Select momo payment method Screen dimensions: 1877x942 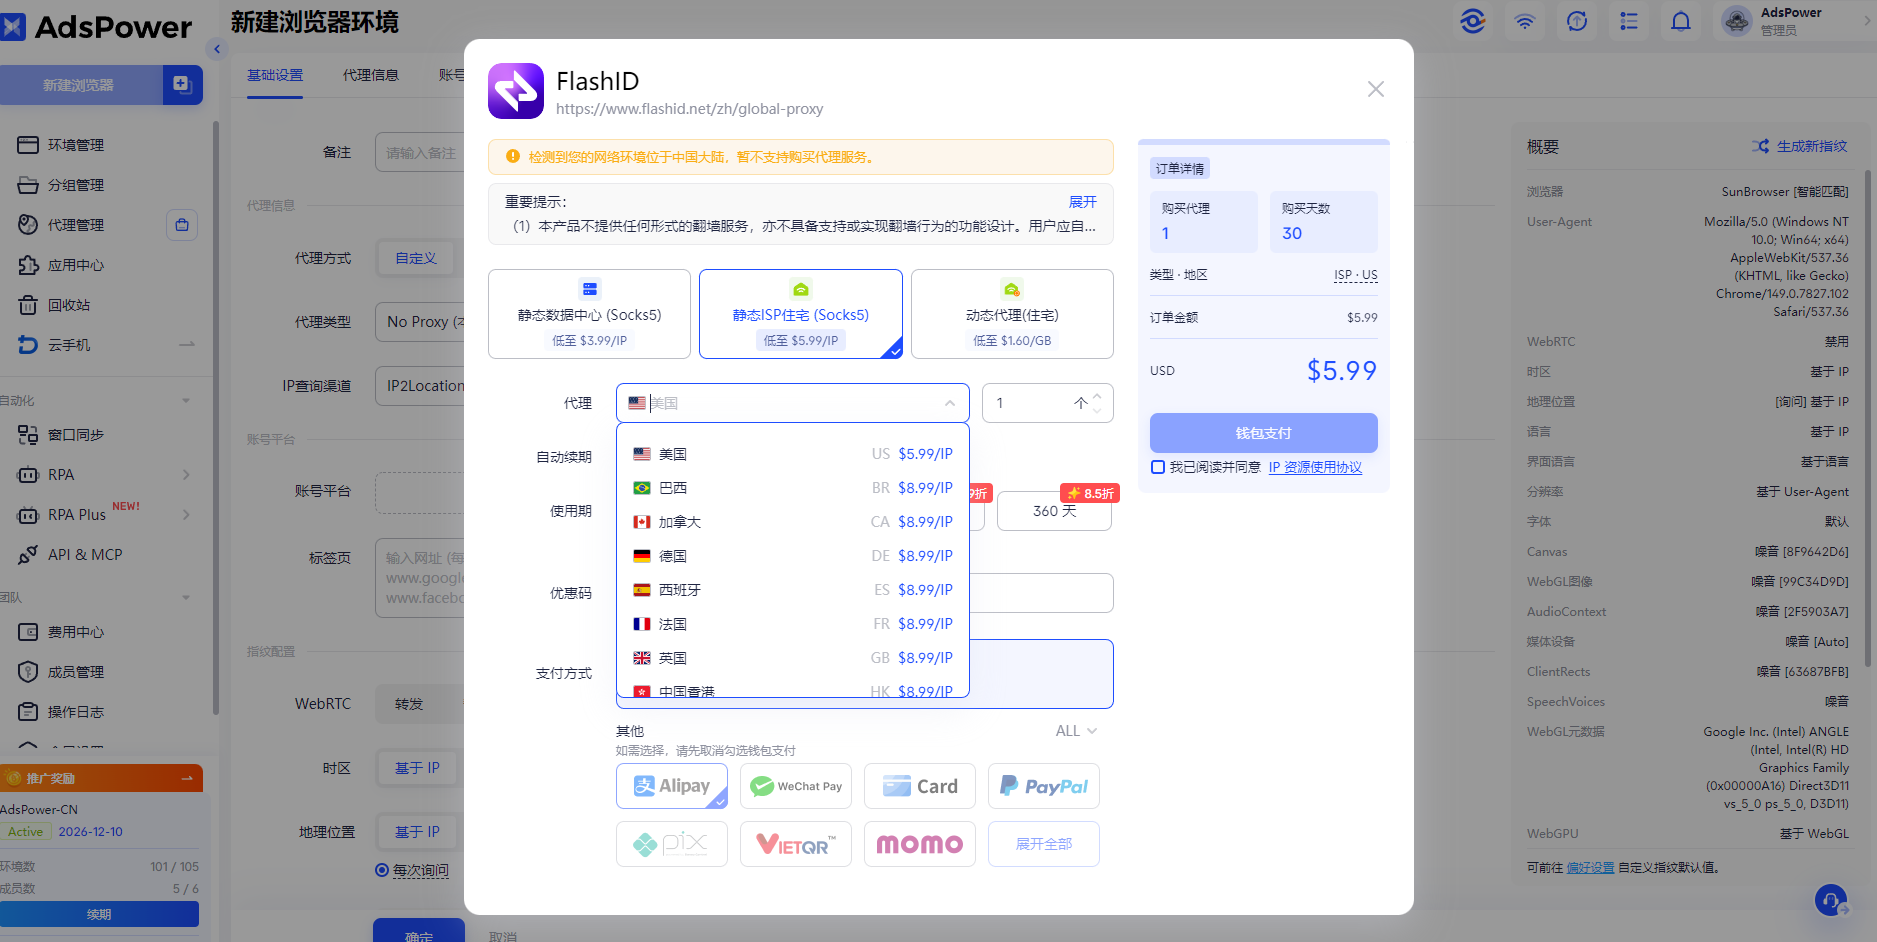pyautogui.click(x=920, y=844)
